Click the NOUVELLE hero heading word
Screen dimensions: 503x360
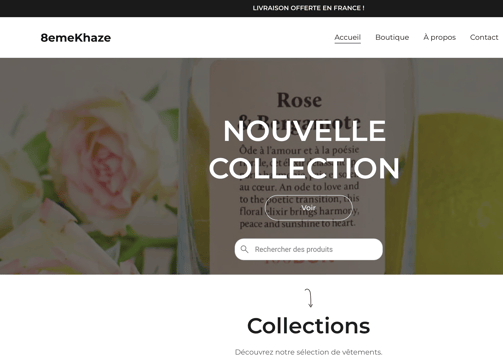[305, 131]
